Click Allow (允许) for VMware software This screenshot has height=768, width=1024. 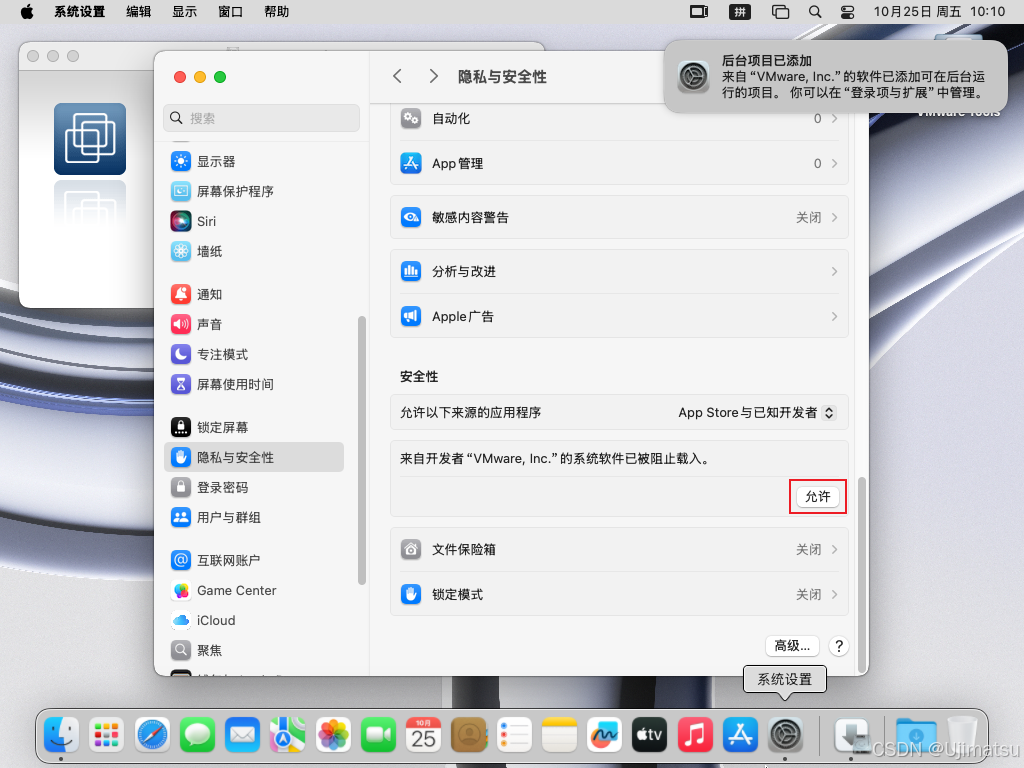(x=818, y=497)
